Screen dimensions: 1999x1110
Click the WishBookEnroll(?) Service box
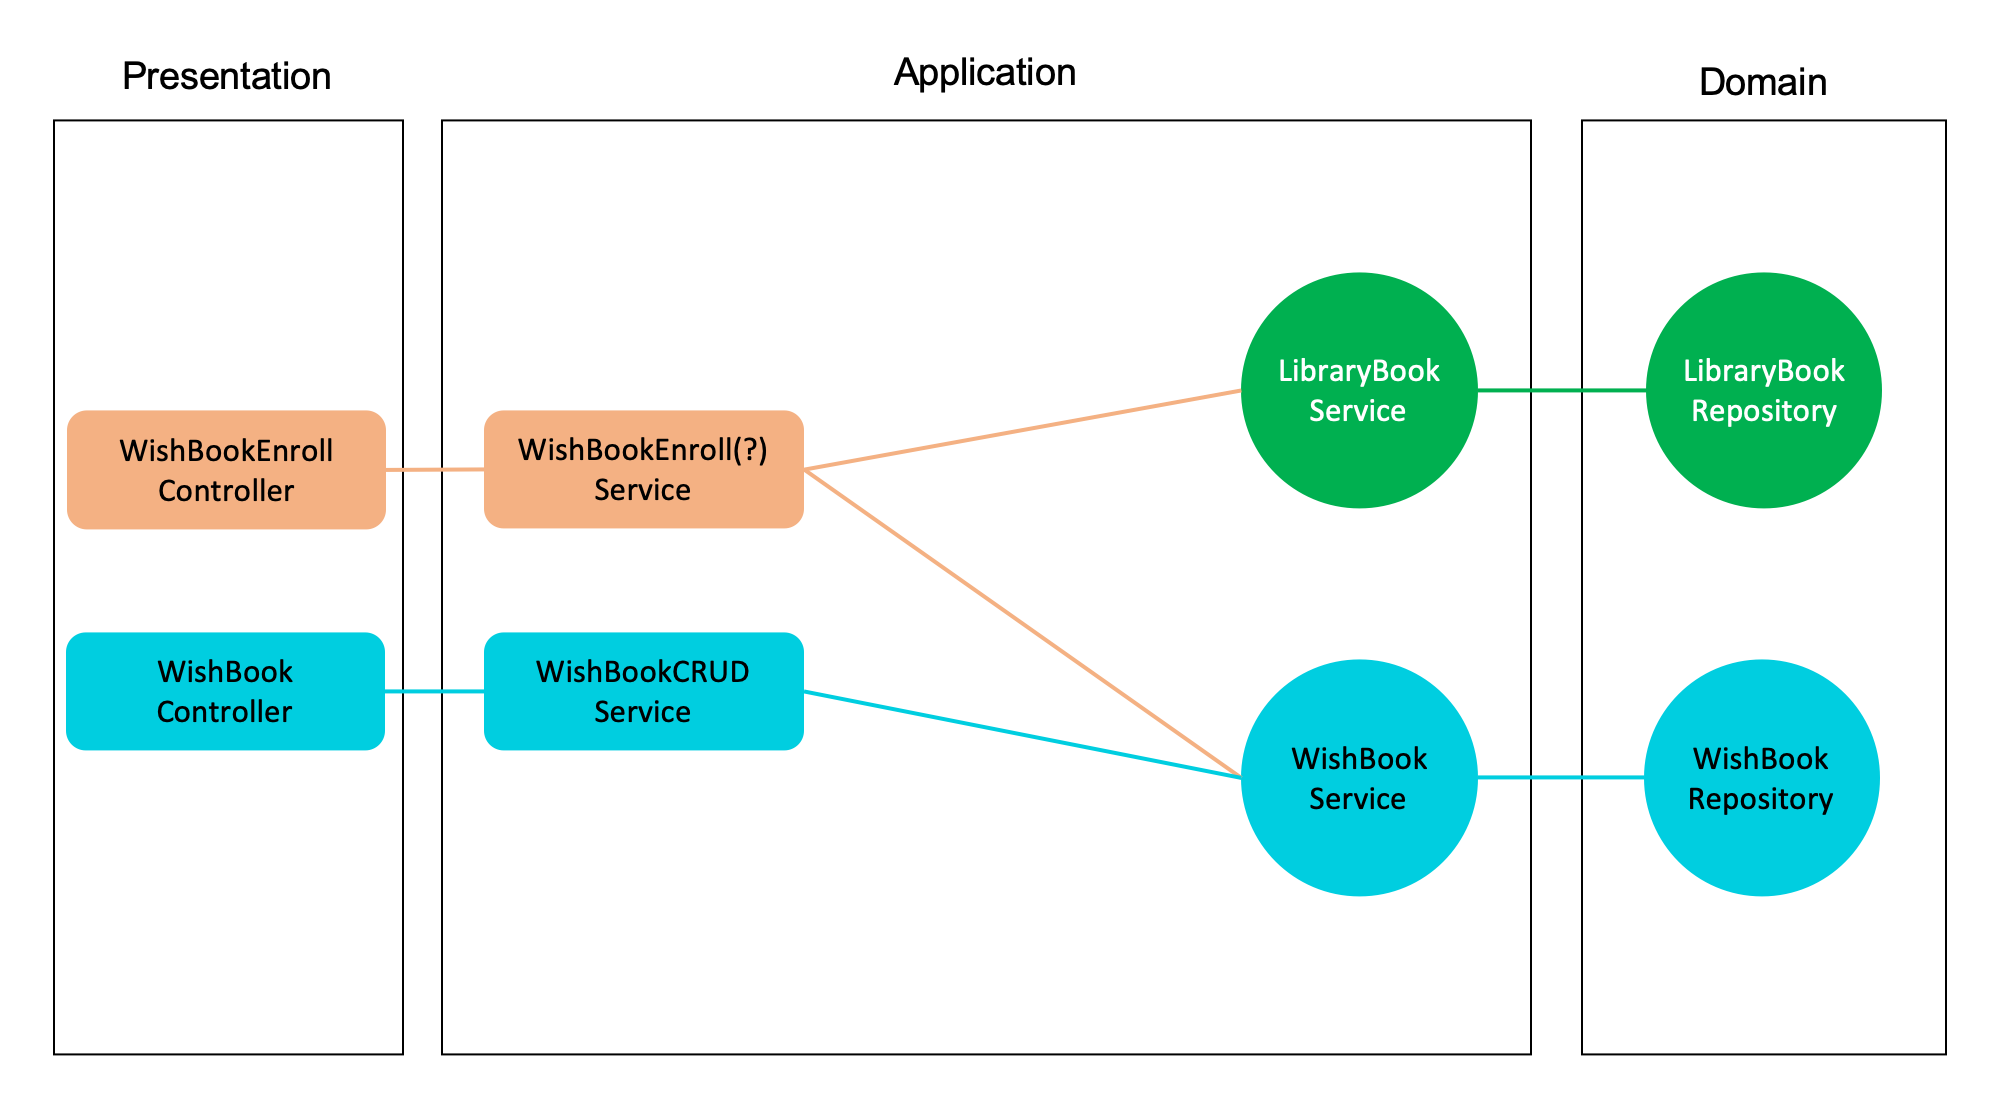[x=643, y=469]
